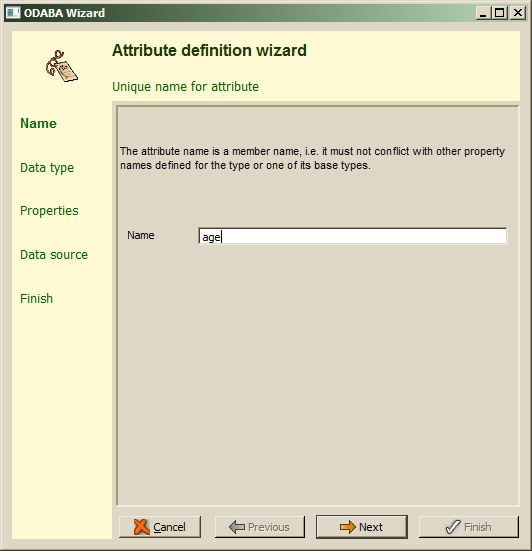
Task: Click the Attribute definition wizard heading
Action: point(209,50)
